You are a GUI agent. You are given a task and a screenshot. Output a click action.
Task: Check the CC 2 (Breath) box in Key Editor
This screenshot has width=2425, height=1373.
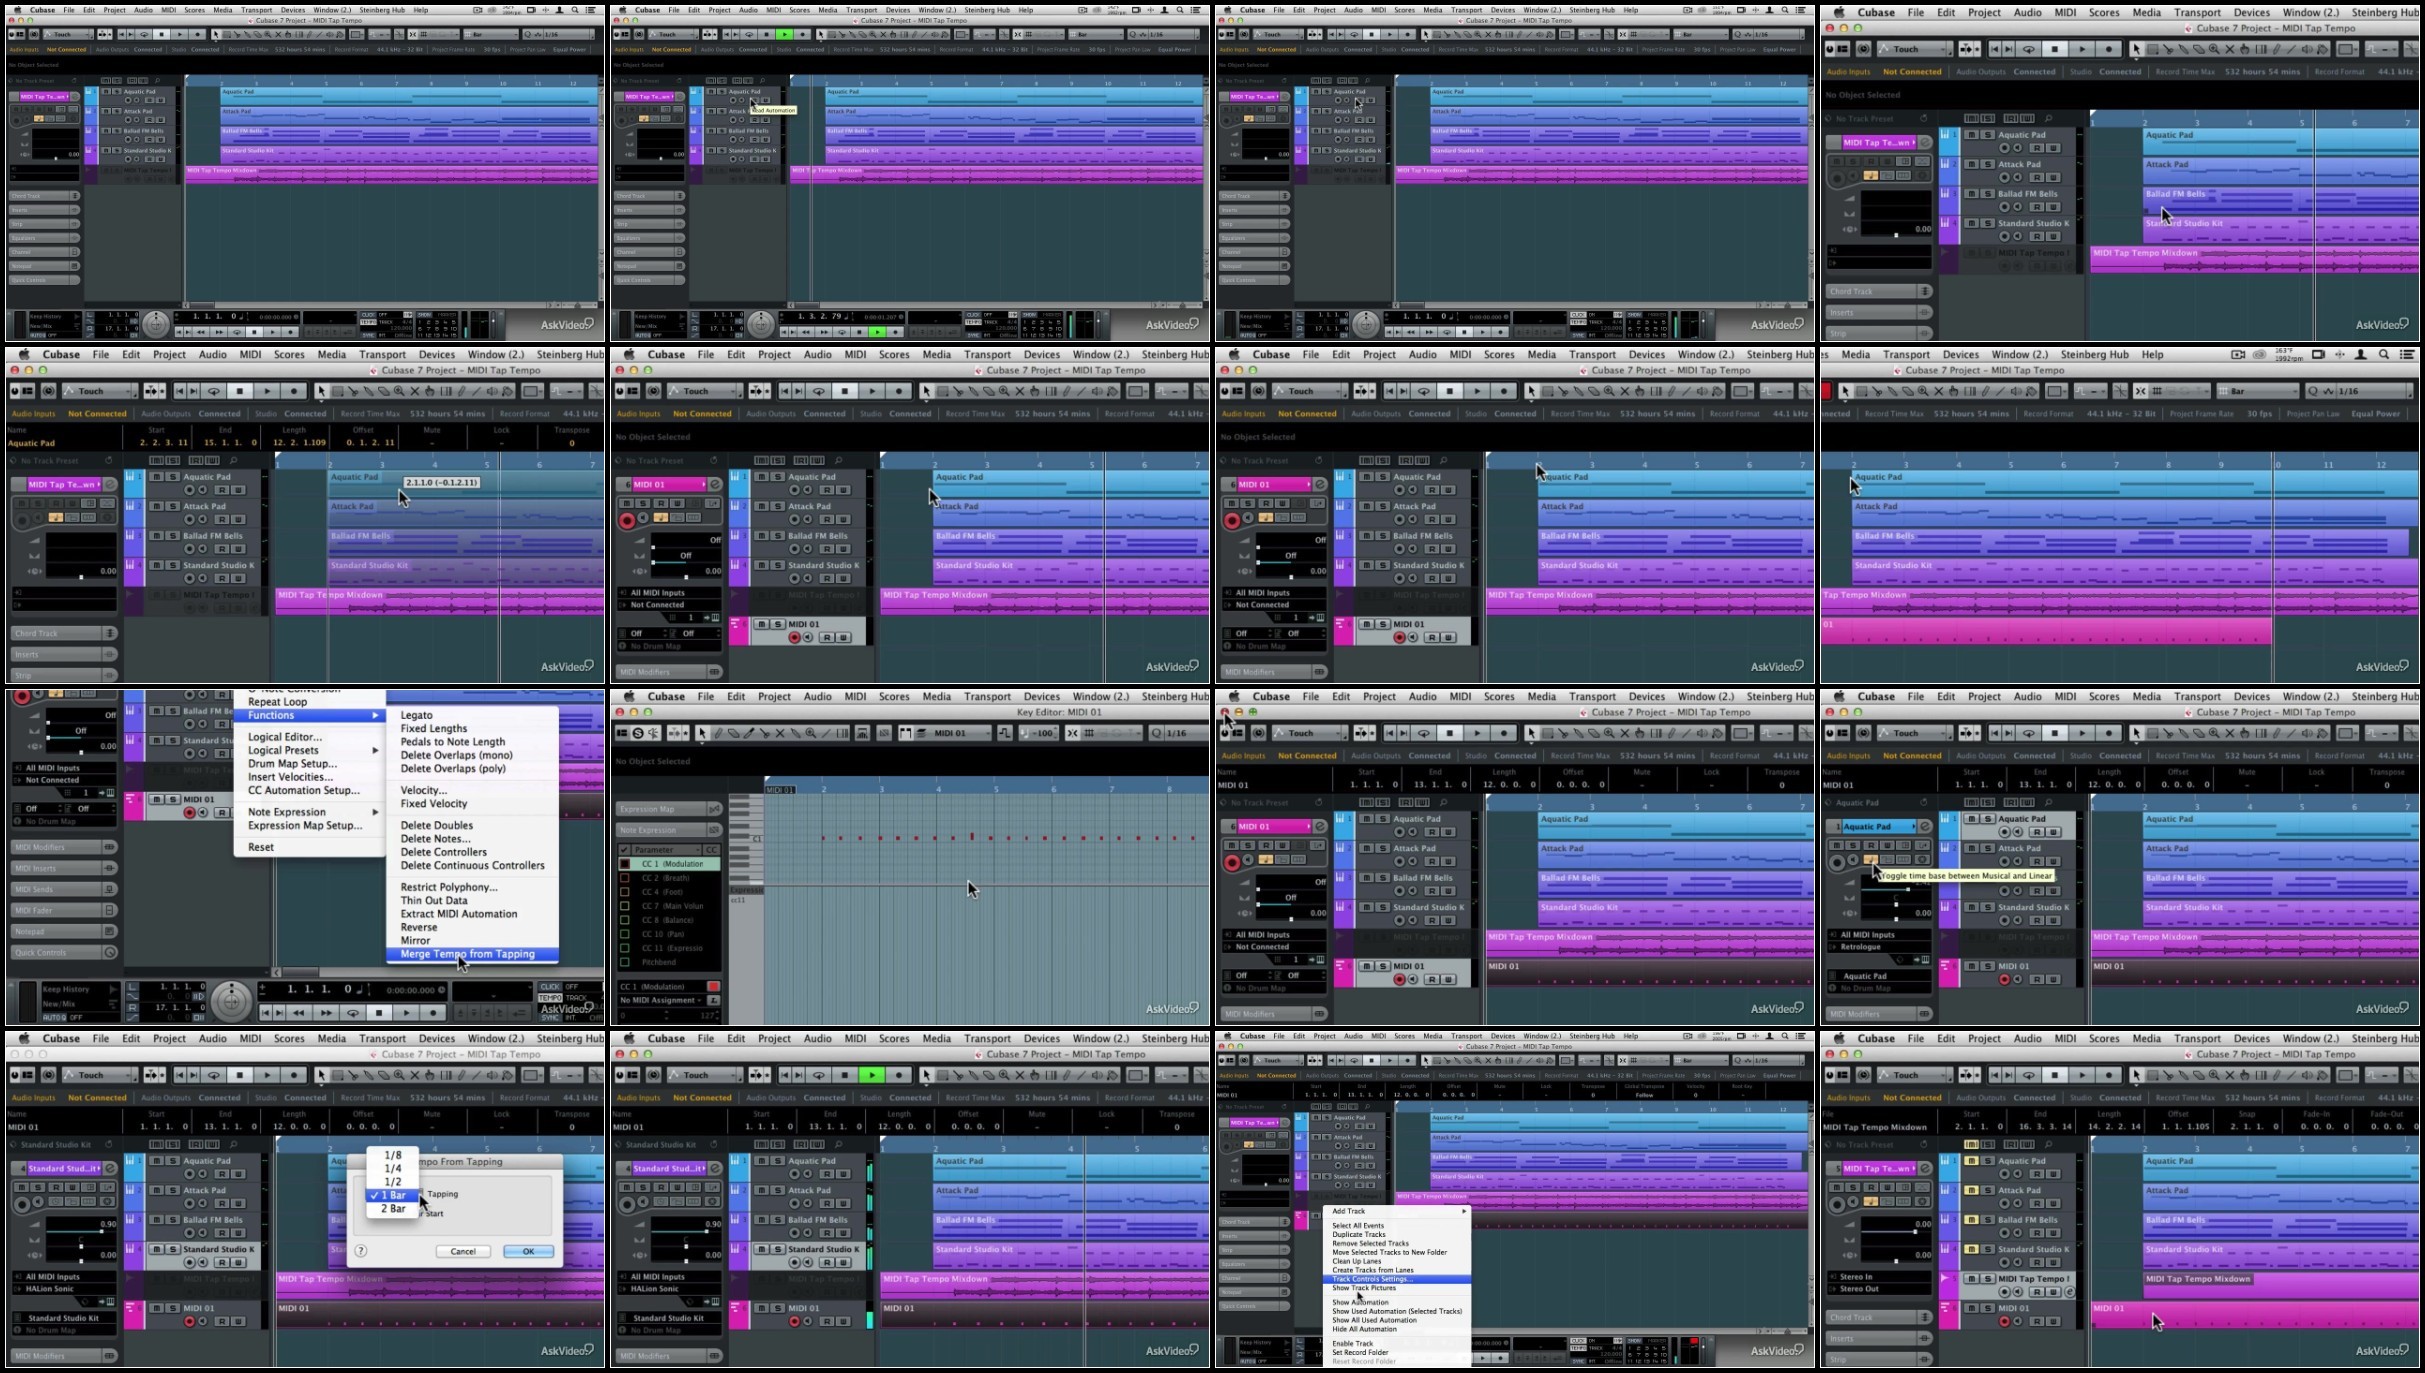click(x=625, y=878)
